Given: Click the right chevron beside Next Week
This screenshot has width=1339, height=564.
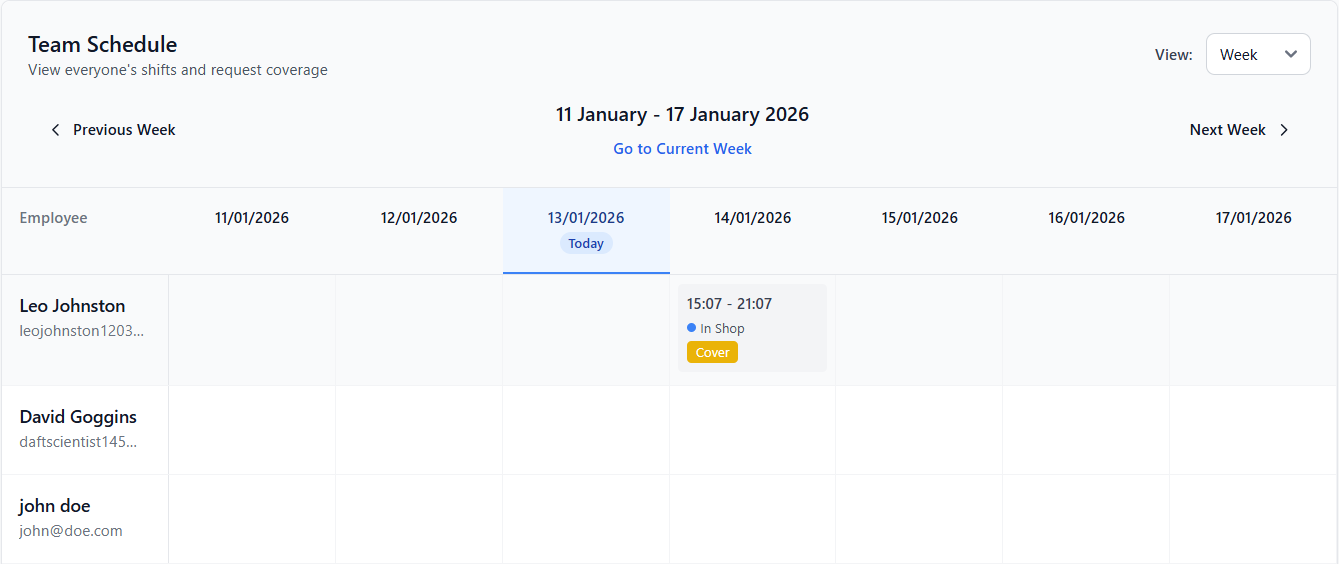Looking at the screenshot, I should (x=1284, y=130).
